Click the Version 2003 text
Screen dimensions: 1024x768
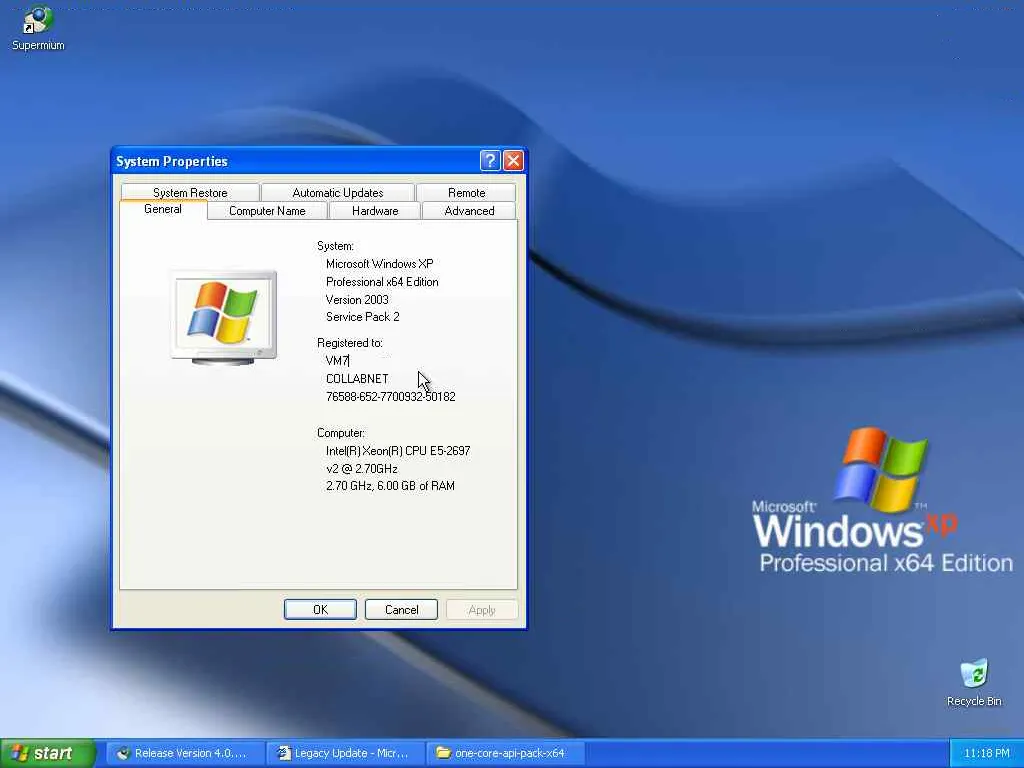[x=357, y=300]
